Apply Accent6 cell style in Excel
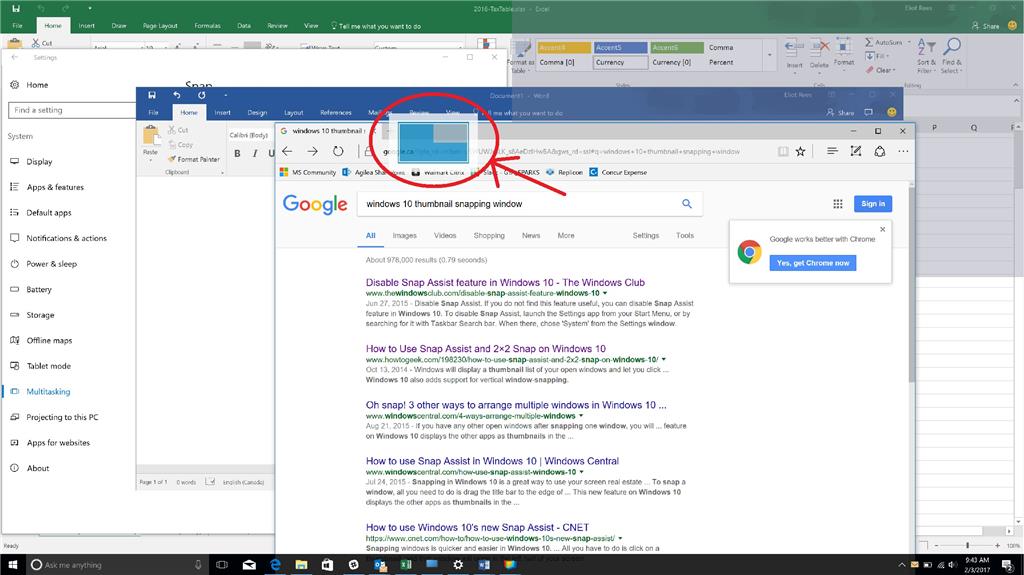The height and width of the screenshot is (575, 1024). (677, 48)
